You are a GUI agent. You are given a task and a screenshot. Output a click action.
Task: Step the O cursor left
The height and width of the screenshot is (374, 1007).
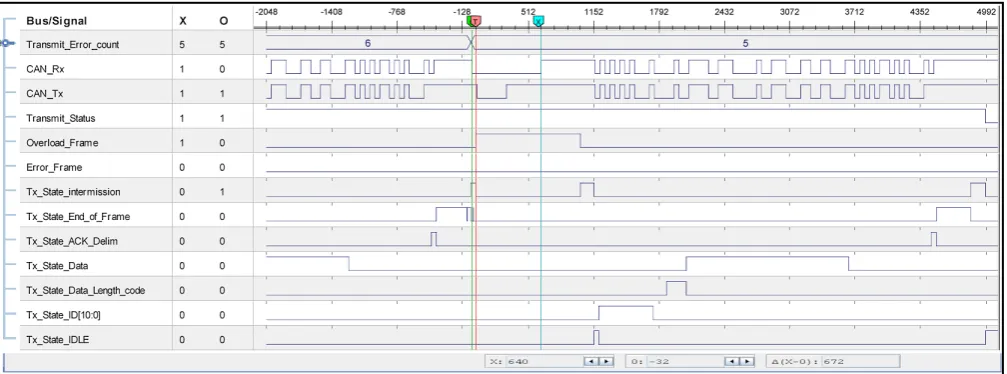(x=732, y=361)
